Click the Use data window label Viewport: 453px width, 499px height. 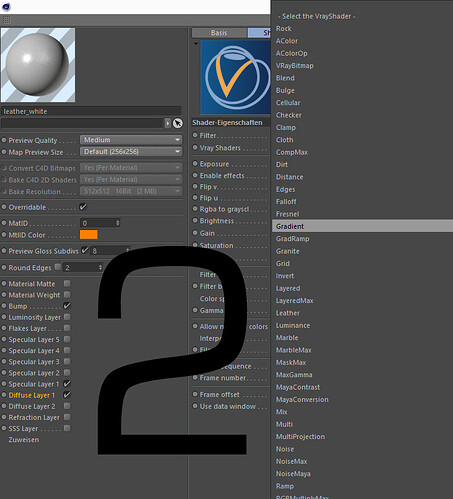[x=228, y=406]
